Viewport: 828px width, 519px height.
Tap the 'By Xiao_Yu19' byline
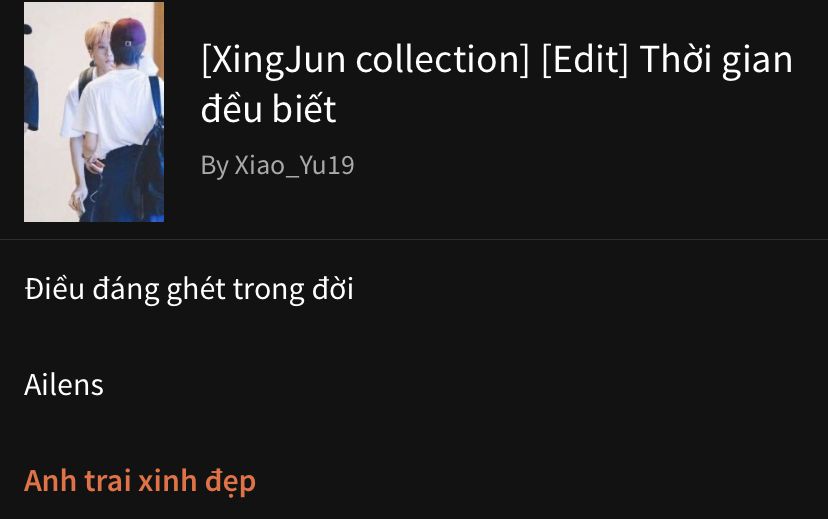(277, 165)
